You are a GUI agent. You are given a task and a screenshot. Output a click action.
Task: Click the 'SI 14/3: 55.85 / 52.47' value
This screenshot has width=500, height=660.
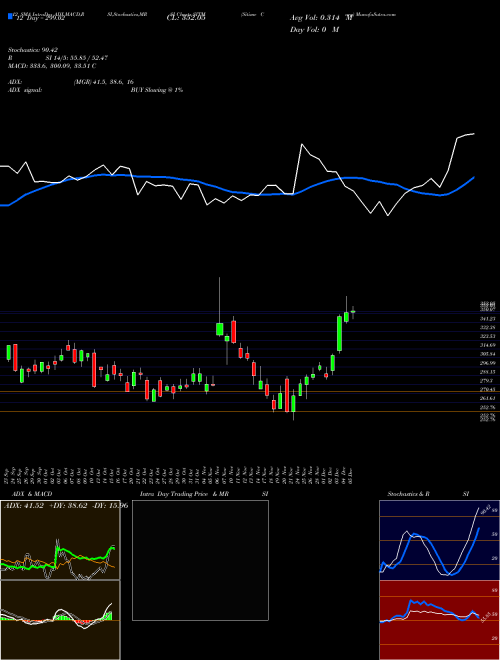point(77,58)
